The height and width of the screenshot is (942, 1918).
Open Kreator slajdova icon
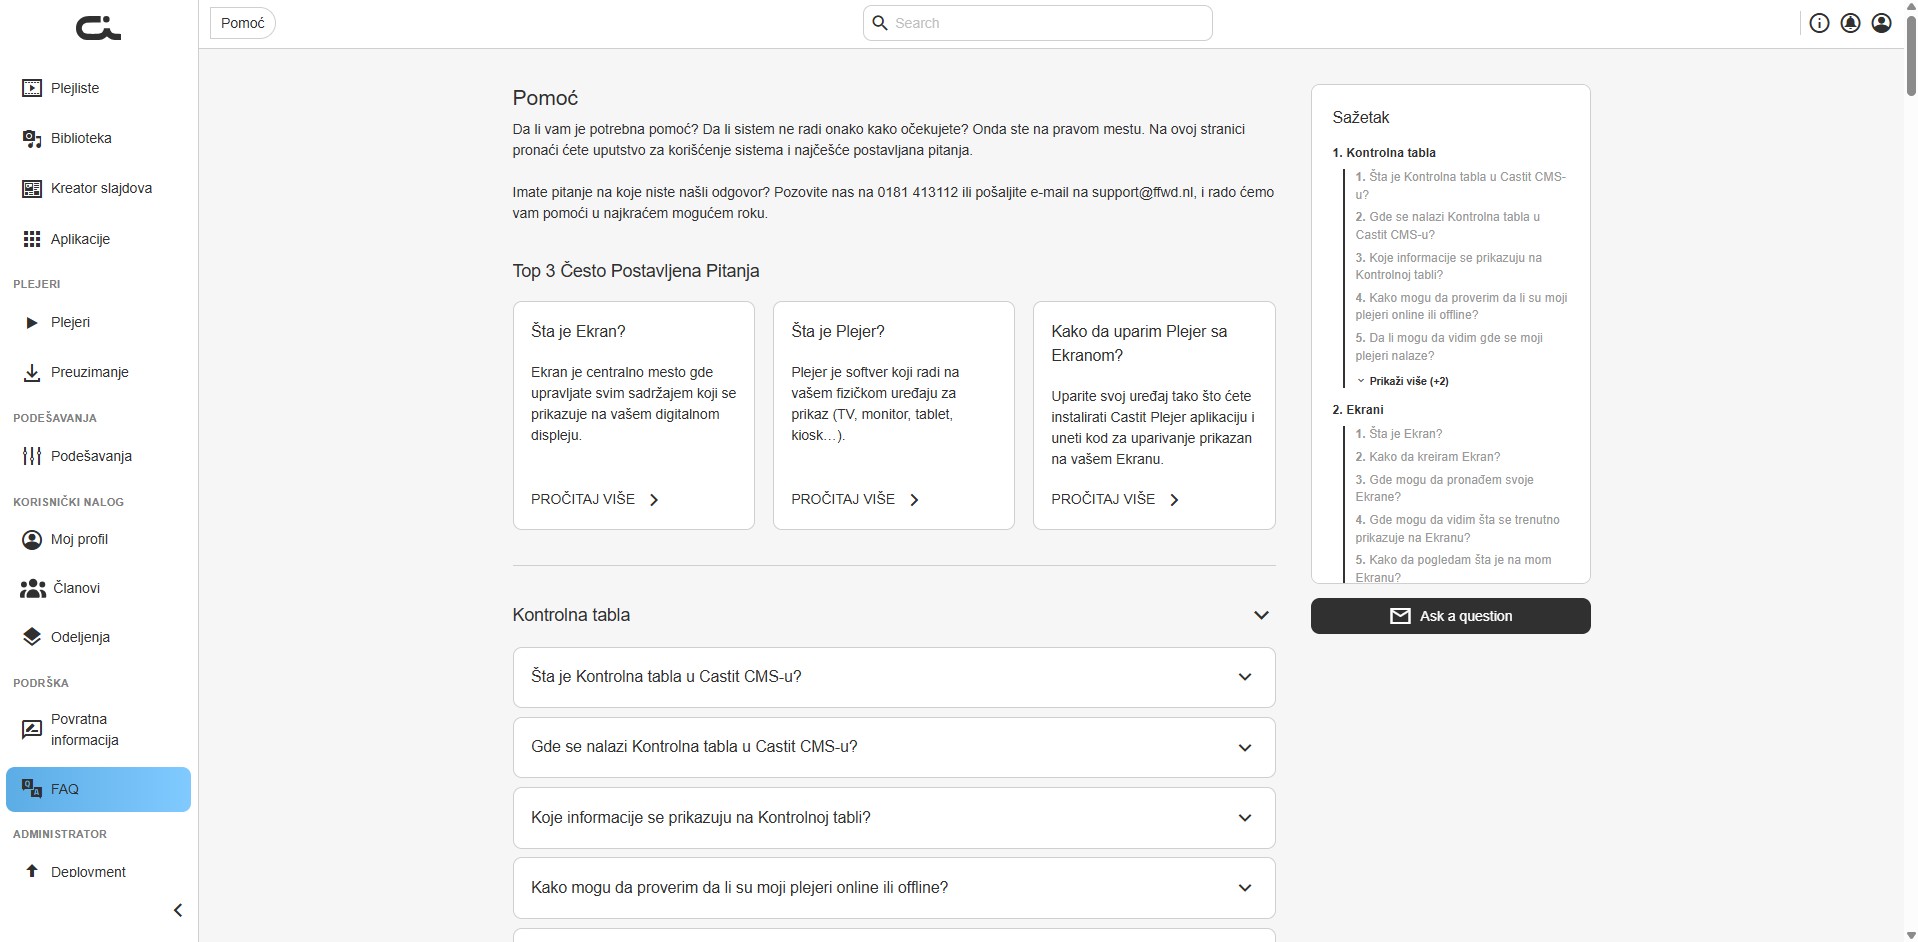coord(32,188)
